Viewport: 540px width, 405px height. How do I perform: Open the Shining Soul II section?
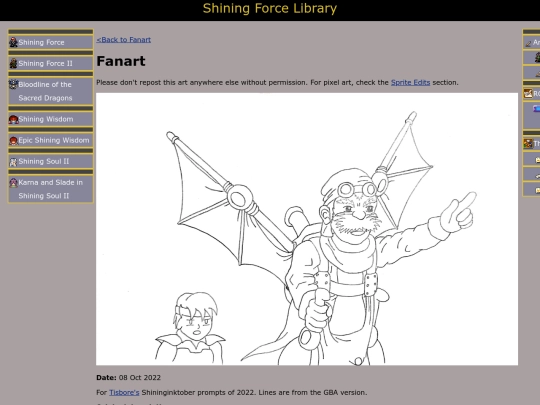pyautogui.click(x=51, y=161)
